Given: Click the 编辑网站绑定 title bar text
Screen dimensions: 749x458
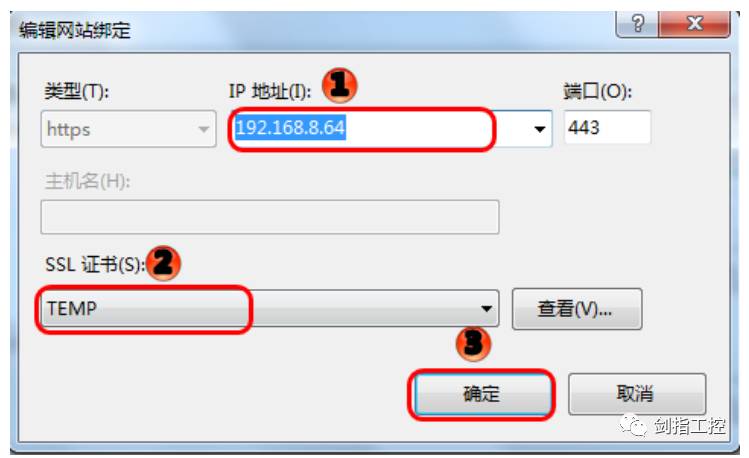Looking at the screenshot, I should coord(75,31).
